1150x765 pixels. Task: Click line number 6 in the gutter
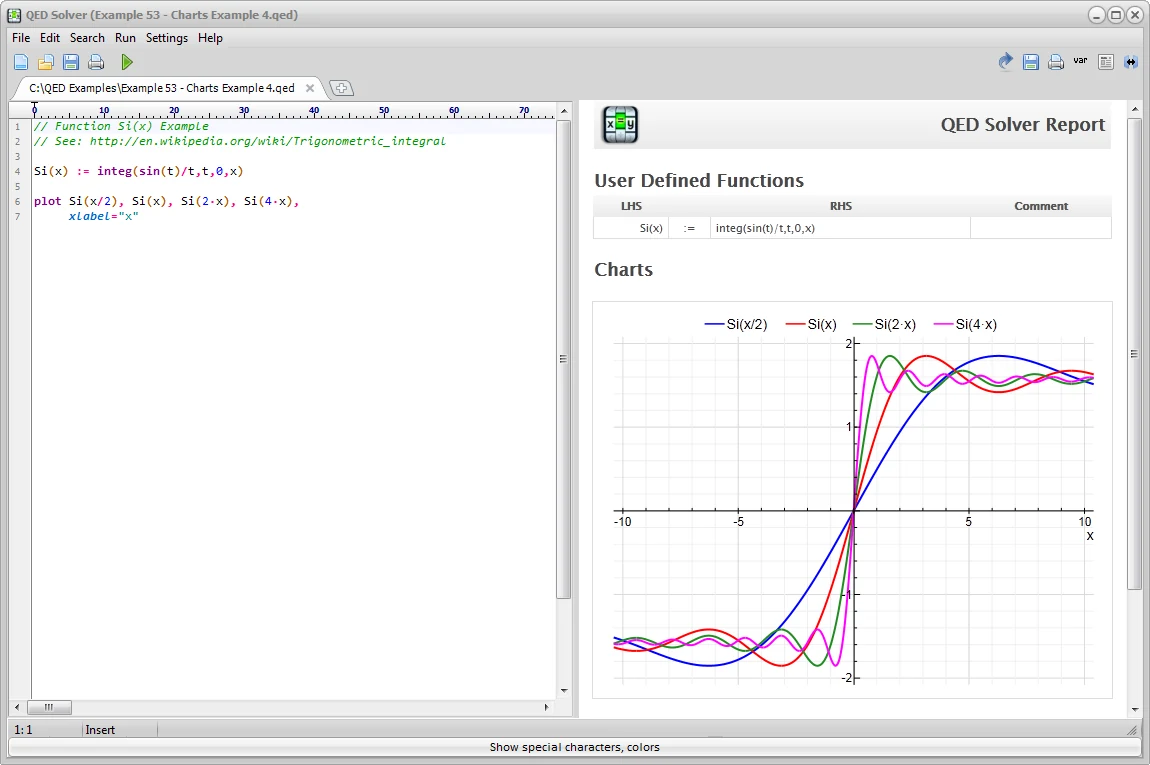click(x=18, y=201)
